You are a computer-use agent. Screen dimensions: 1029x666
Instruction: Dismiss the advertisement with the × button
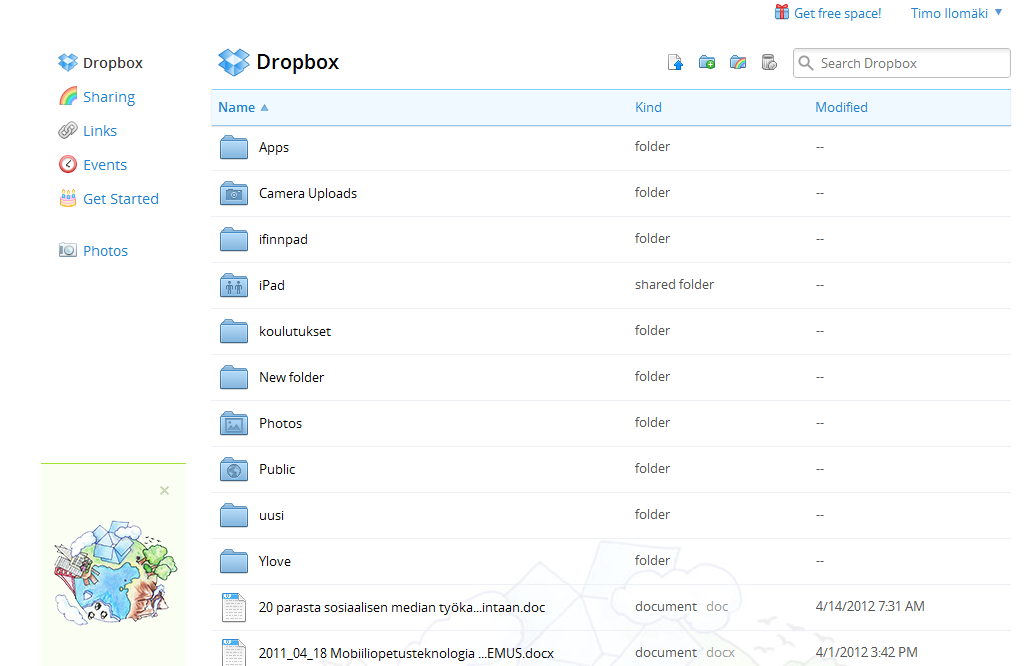164,490
